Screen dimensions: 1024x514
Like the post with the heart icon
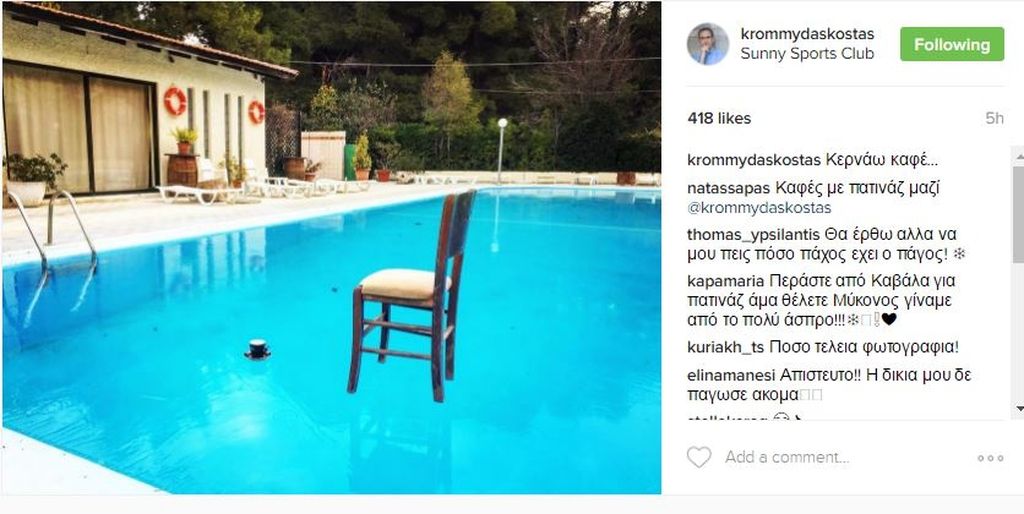[x=698, y=457]
